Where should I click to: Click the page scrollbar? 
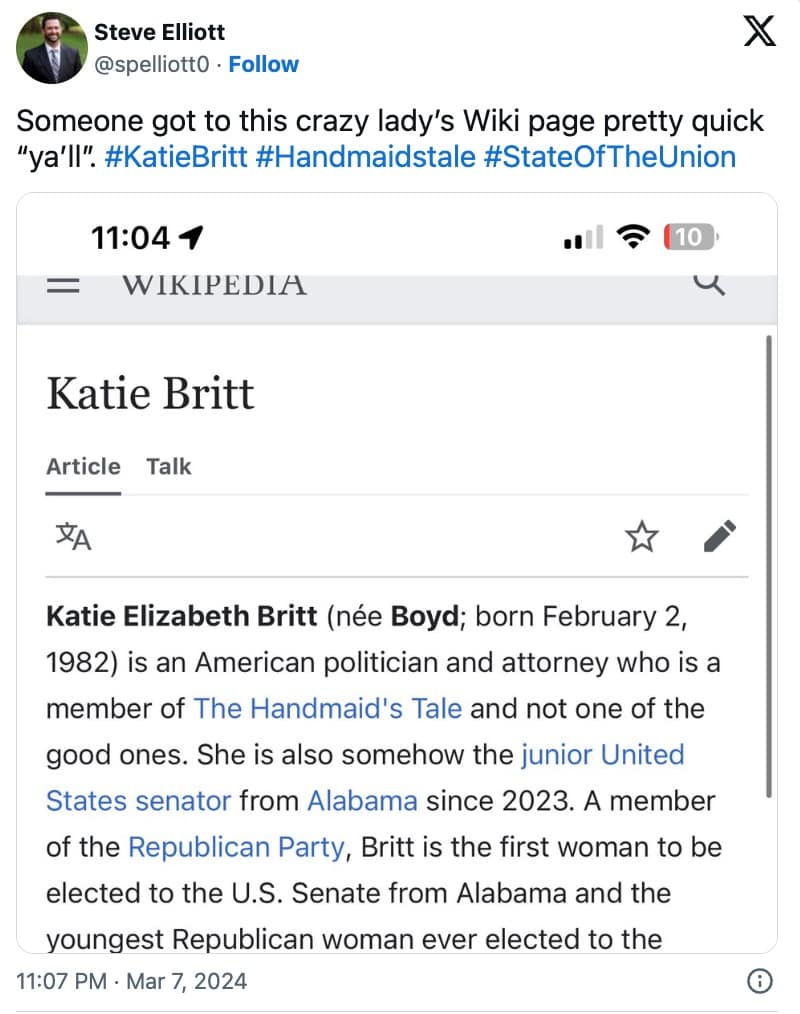(x=768, y=566)
